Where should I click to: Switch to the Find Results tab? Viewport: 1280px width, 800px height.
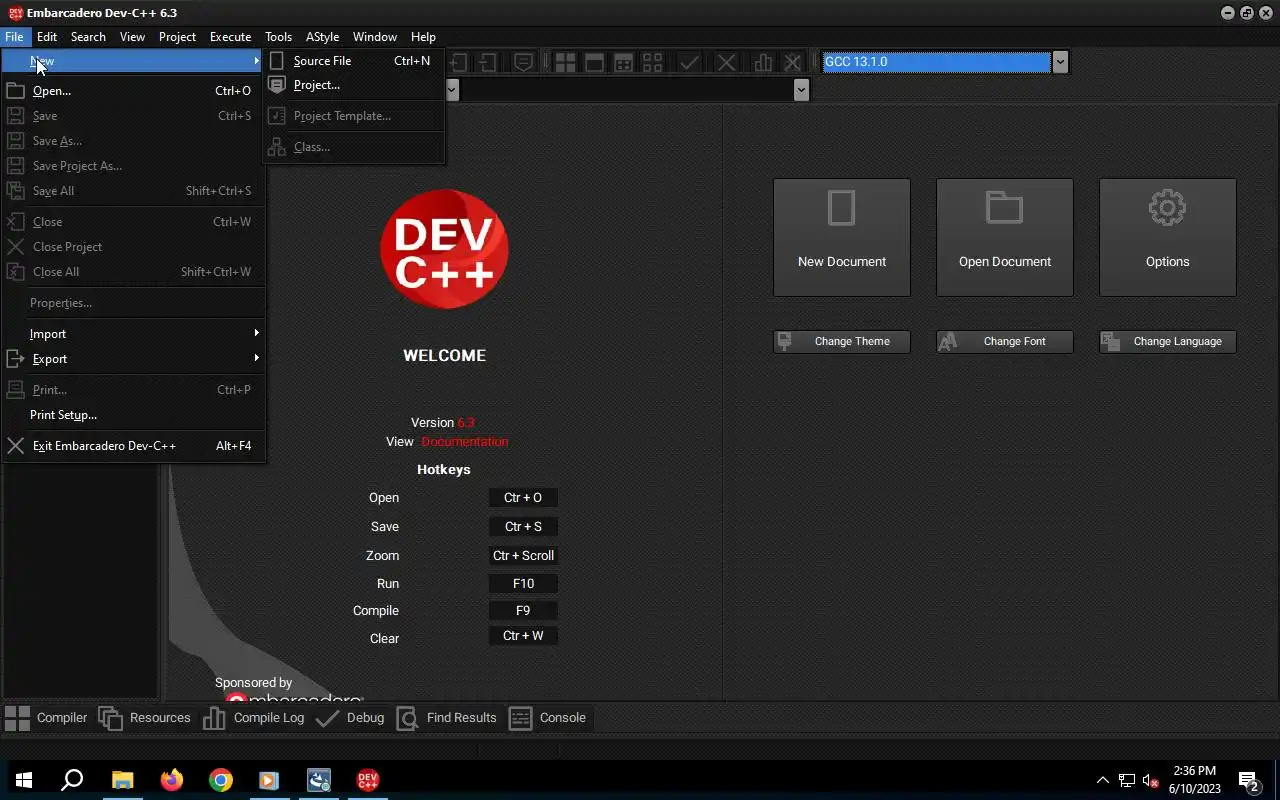click(x=446, y=717)
